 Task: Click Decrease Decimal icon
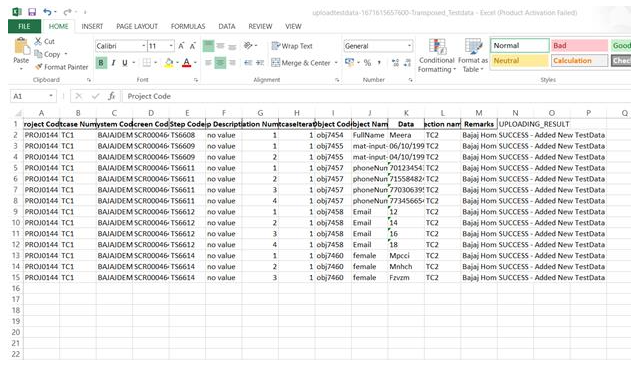pyautogui.click(x=407, y=63)
